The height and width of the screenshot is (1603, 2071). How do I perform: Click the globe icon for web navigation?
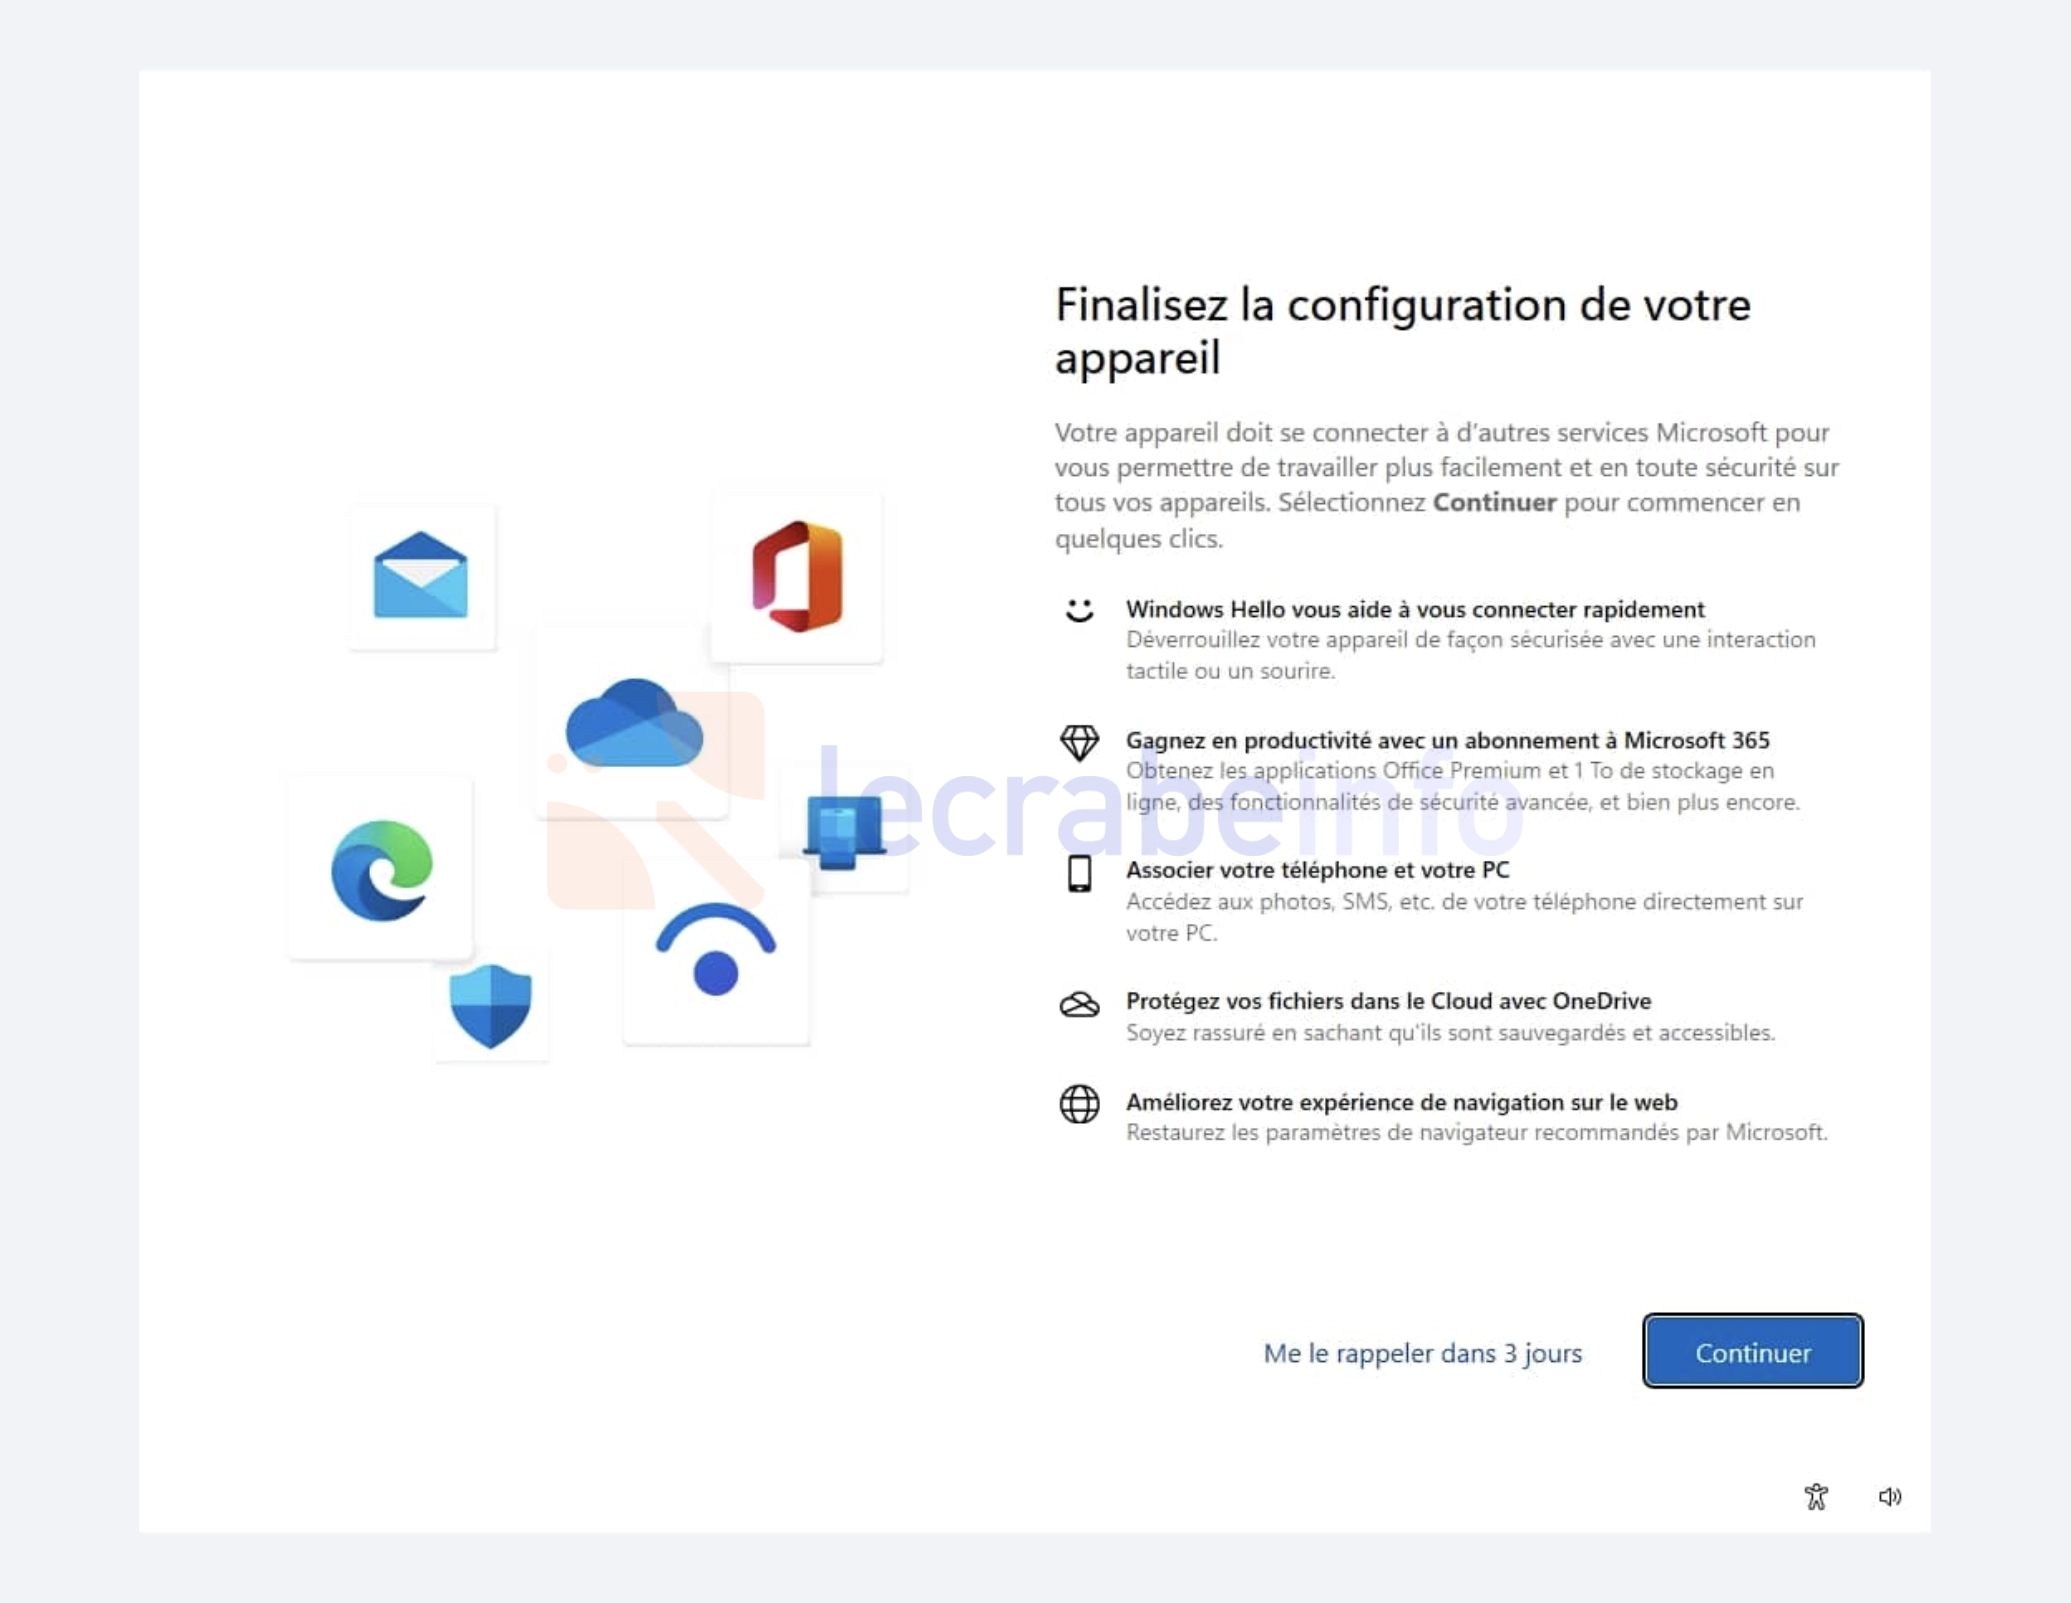point(1079,1104)
